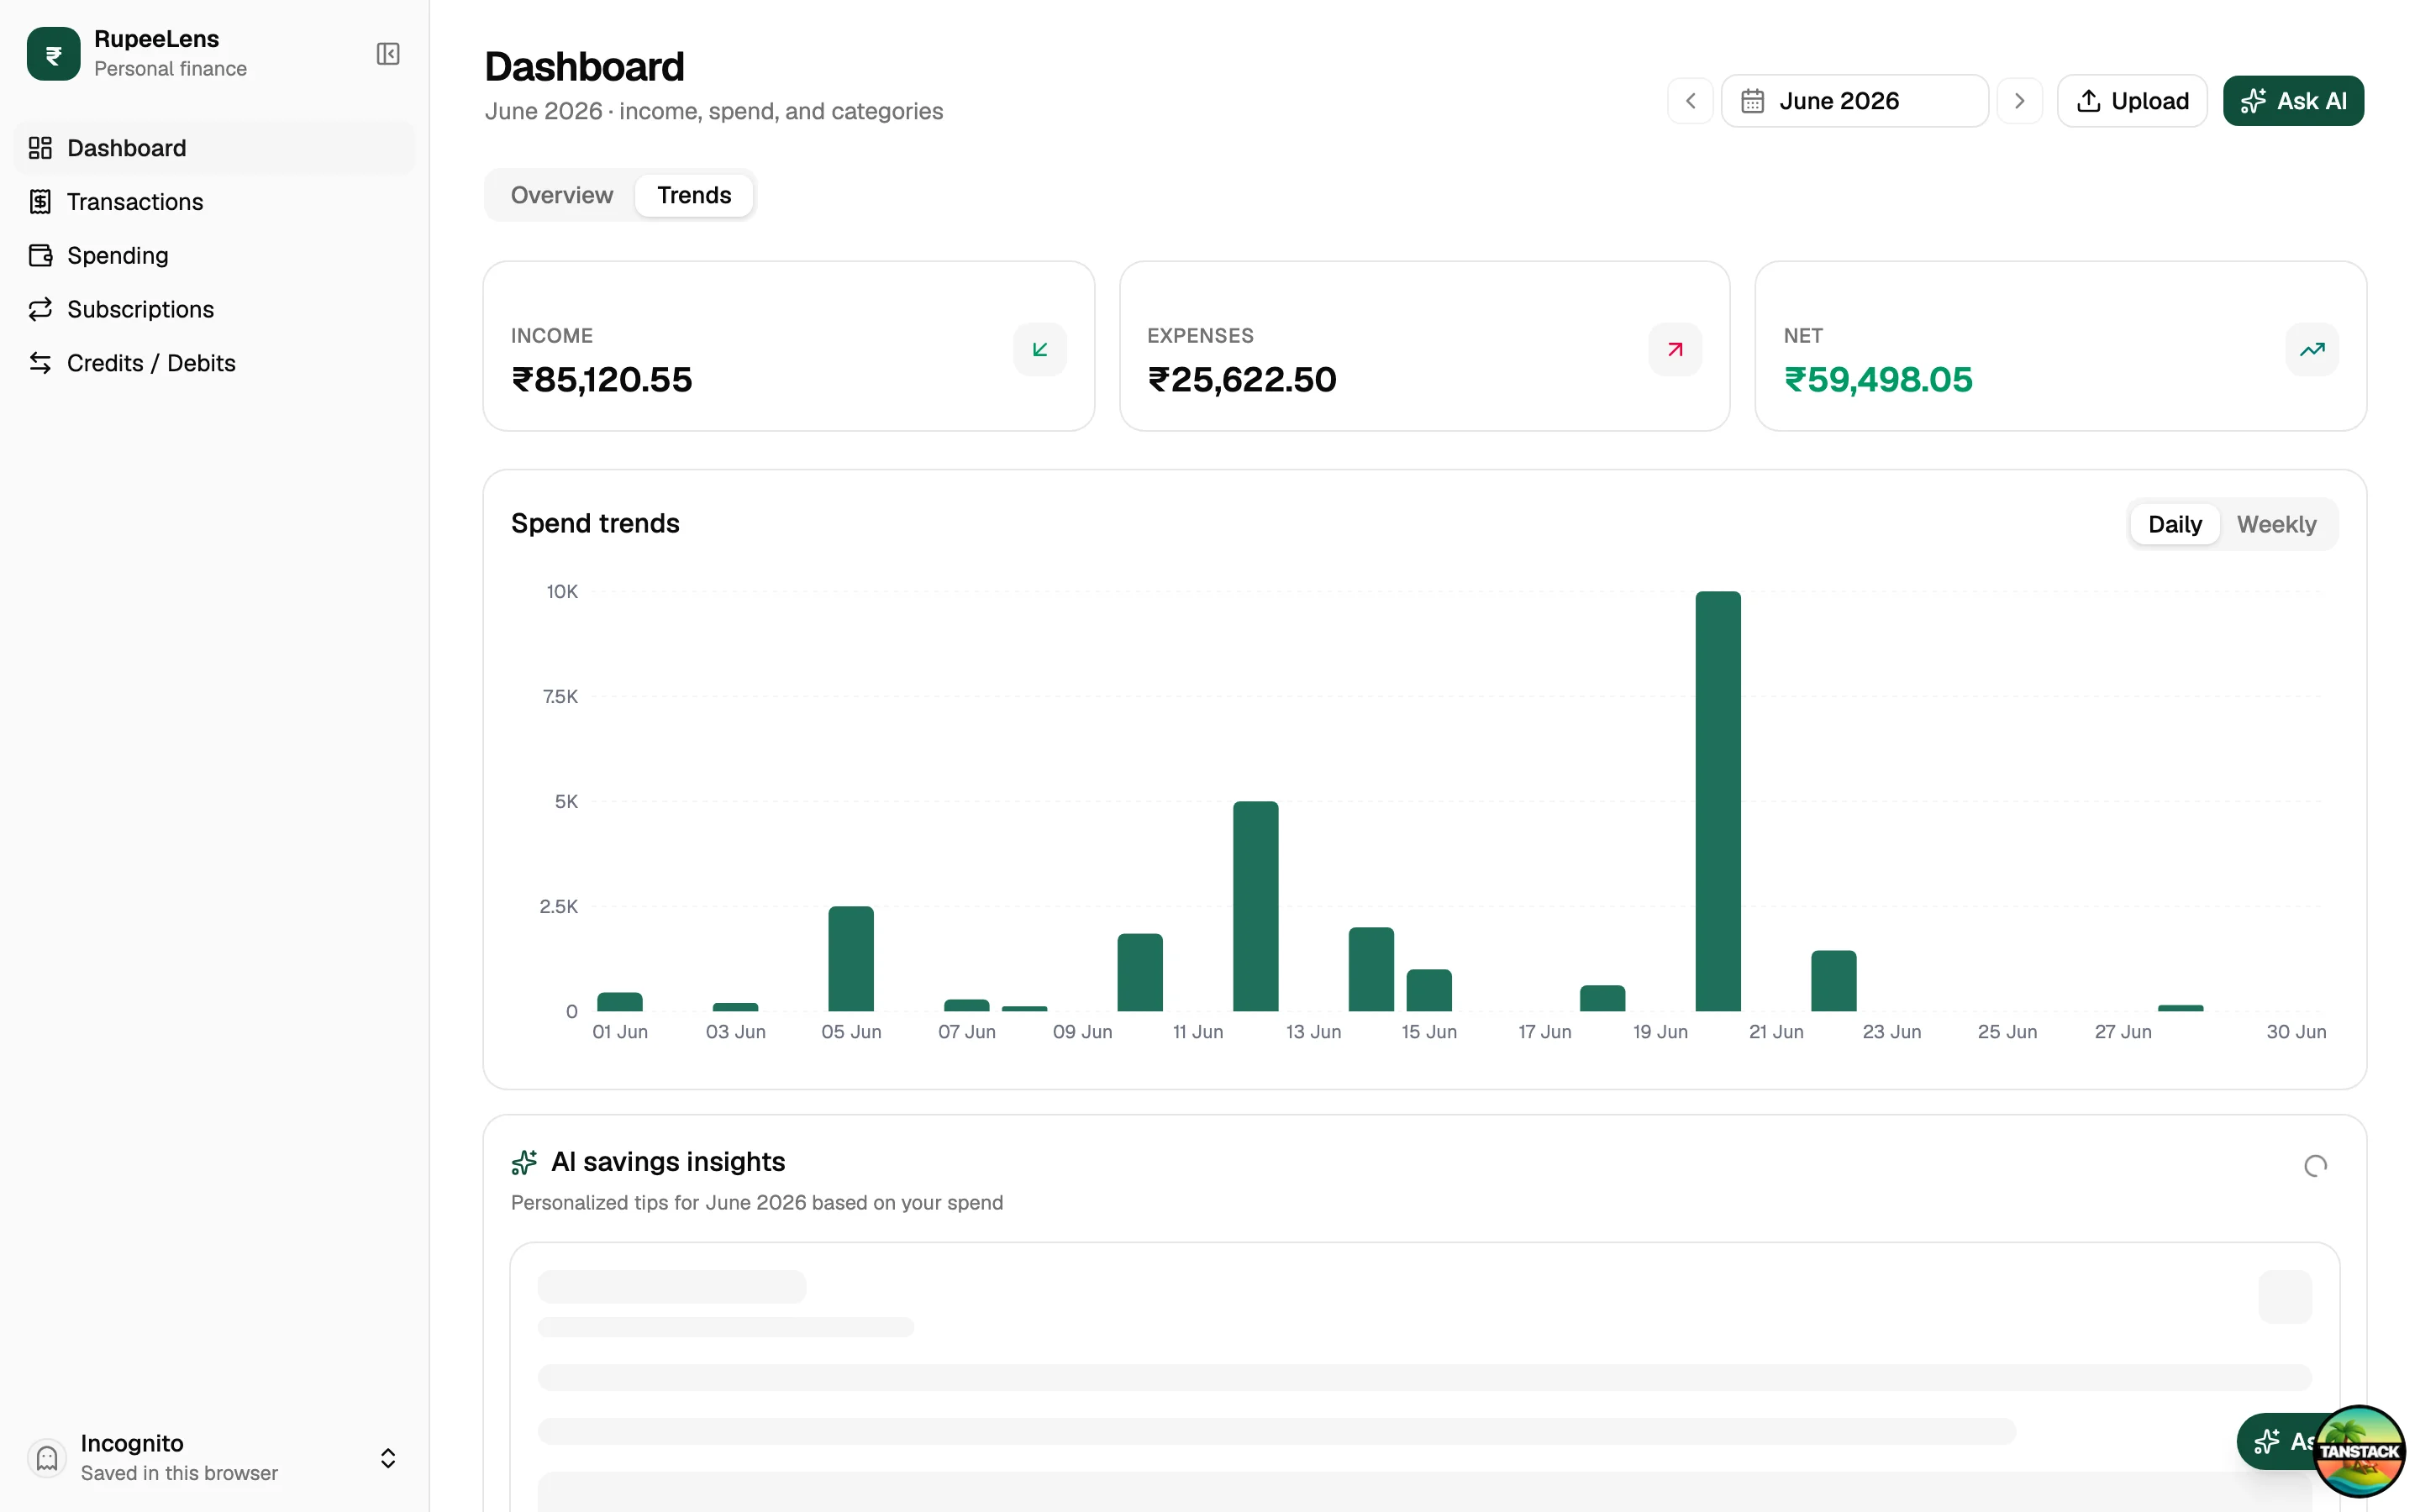
Task: Click the Transactions receipt icon
Action: coord(40,202)
